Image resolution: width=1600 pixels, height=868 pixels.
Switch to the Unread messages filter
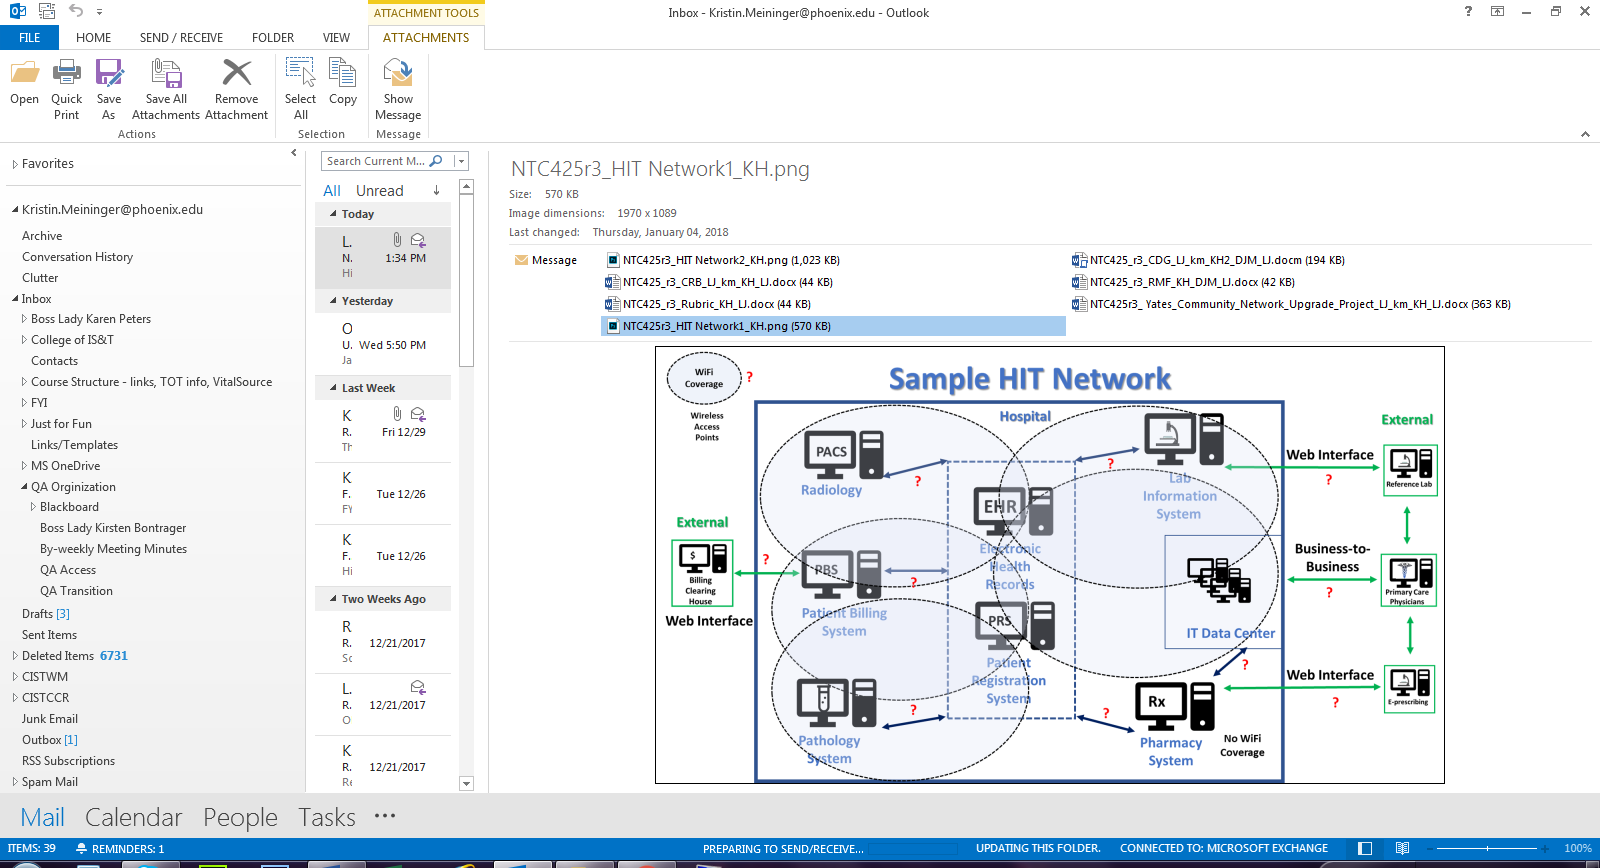pyautogui.click(x=379, y=191)
